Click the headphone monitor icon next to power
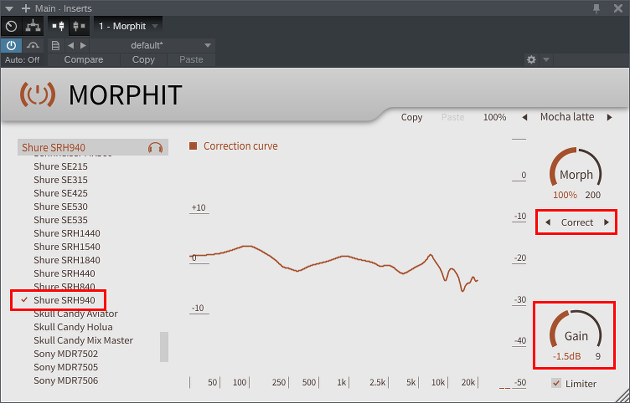 (33, 45)
